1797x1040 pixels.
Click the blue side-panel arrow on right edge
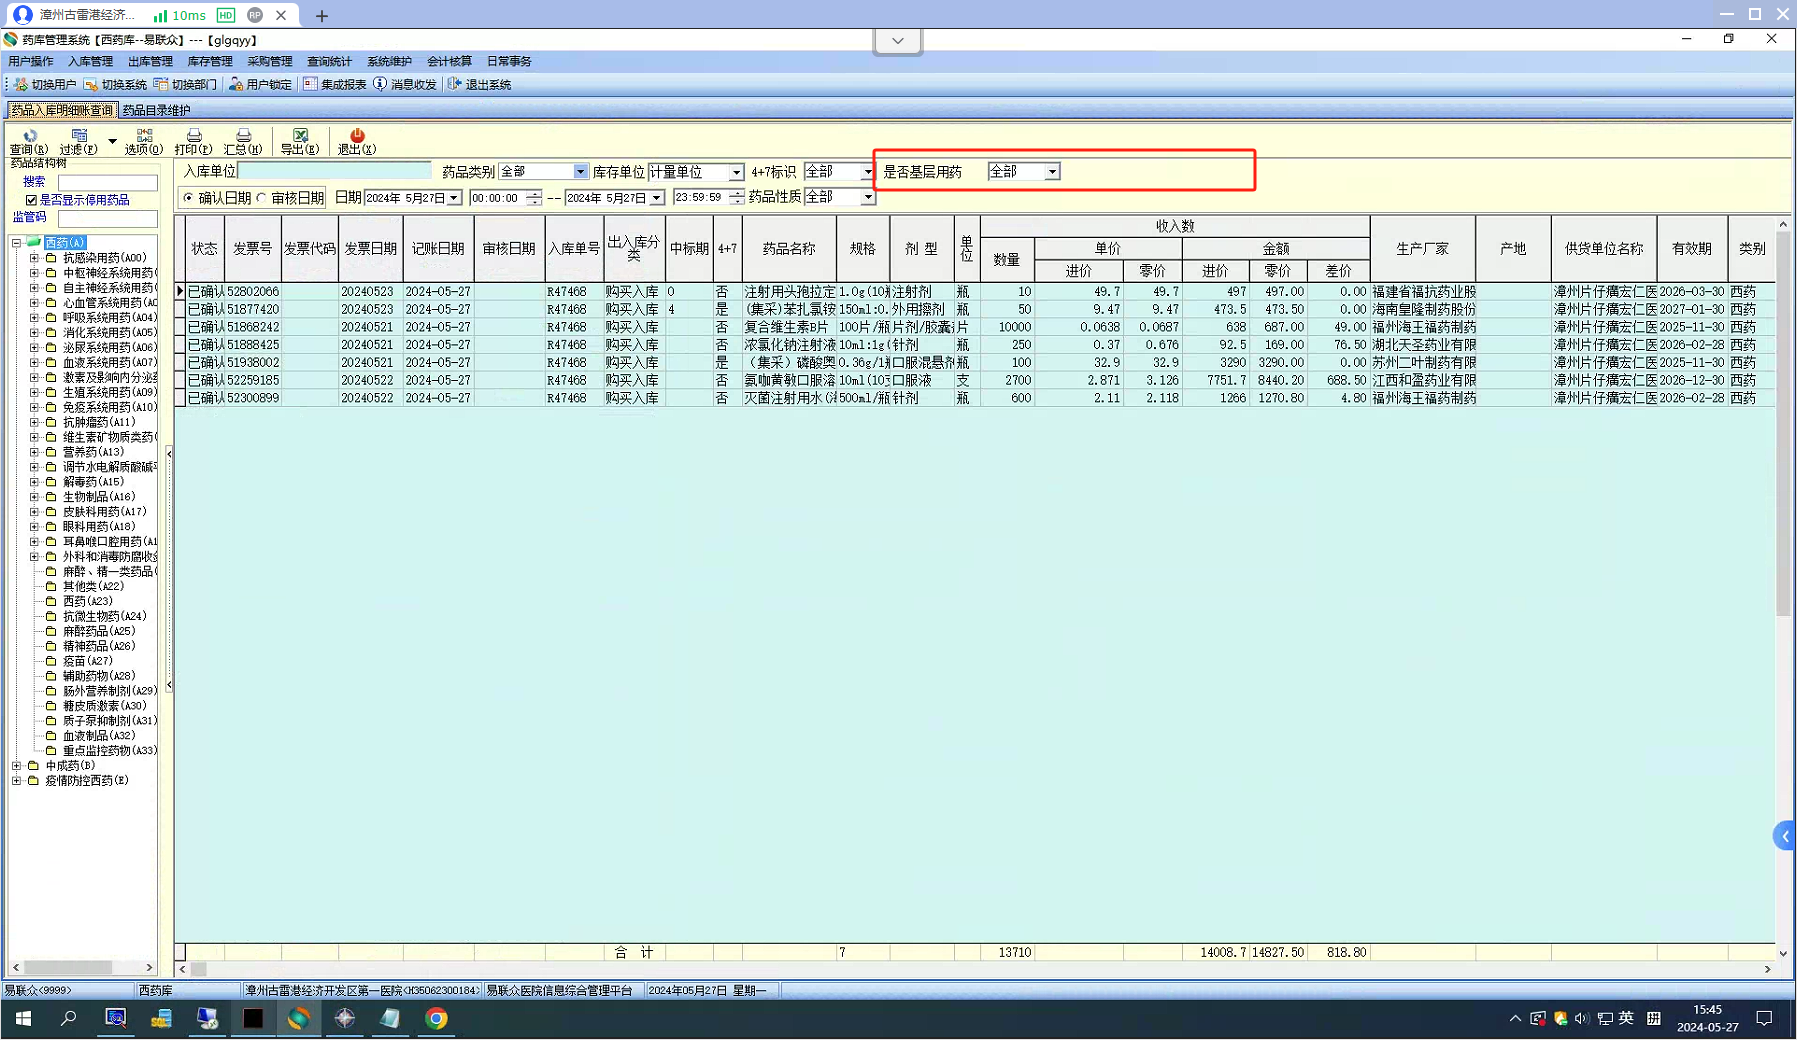(x=1785, y=836)
